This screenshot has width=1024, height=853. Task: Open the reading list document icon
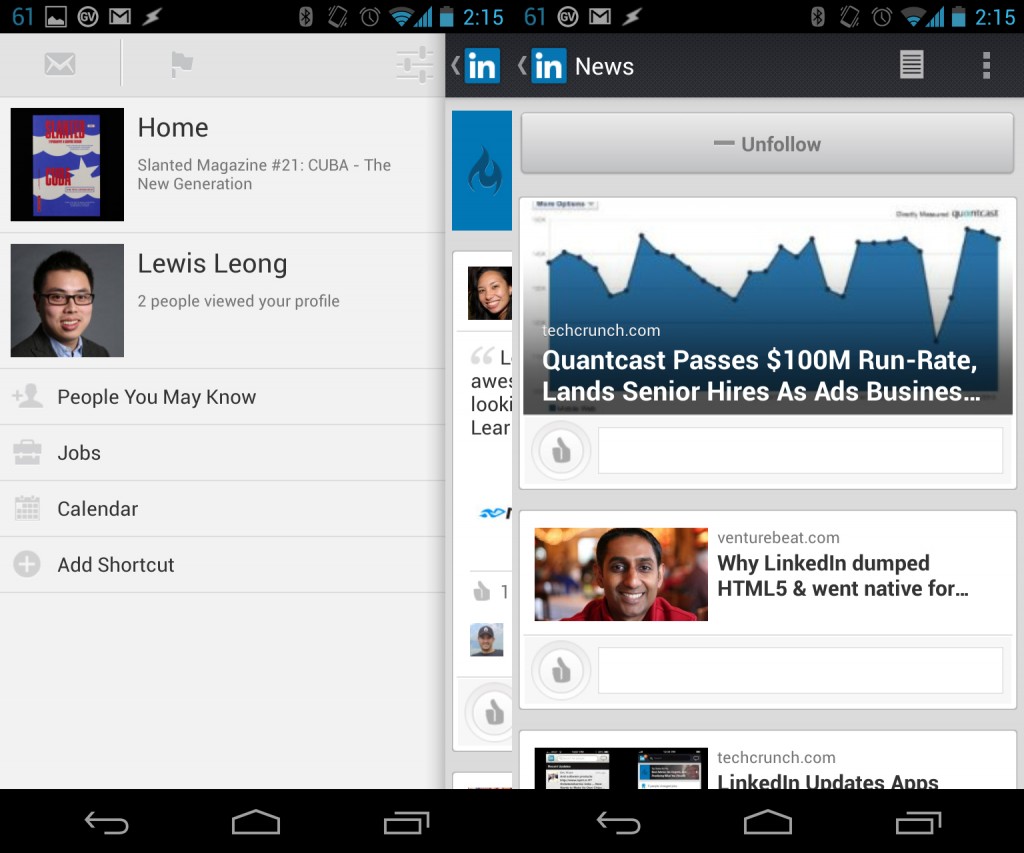[x=911, y=64]
